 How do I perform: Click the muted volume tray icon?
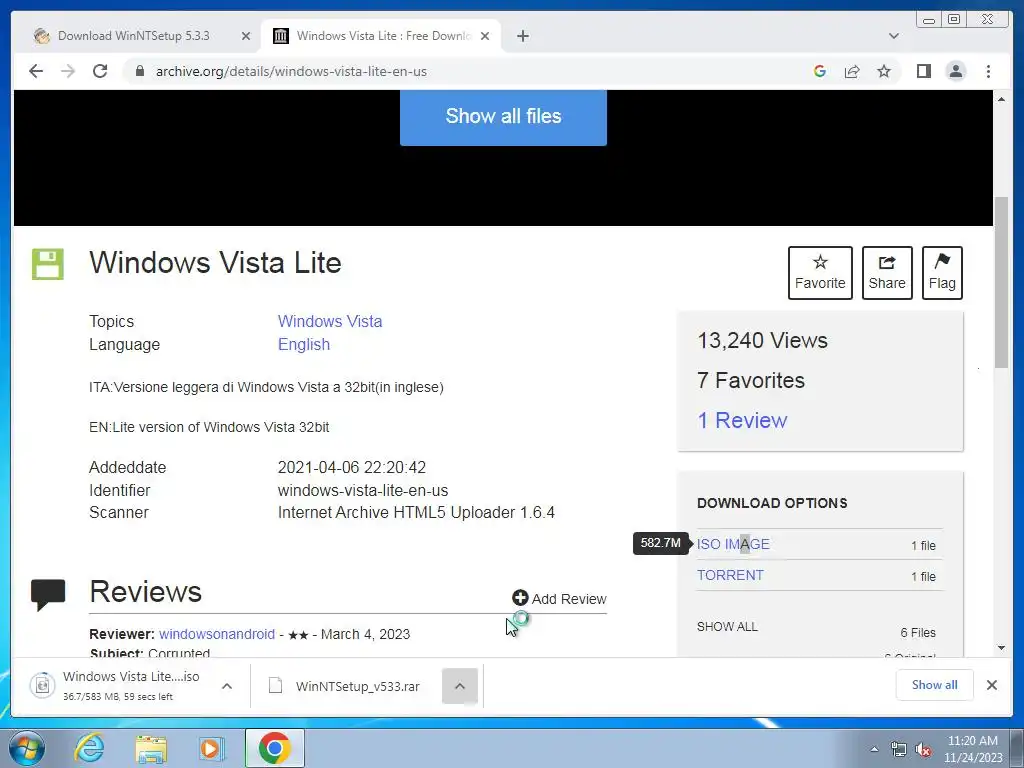coord(923,750)
